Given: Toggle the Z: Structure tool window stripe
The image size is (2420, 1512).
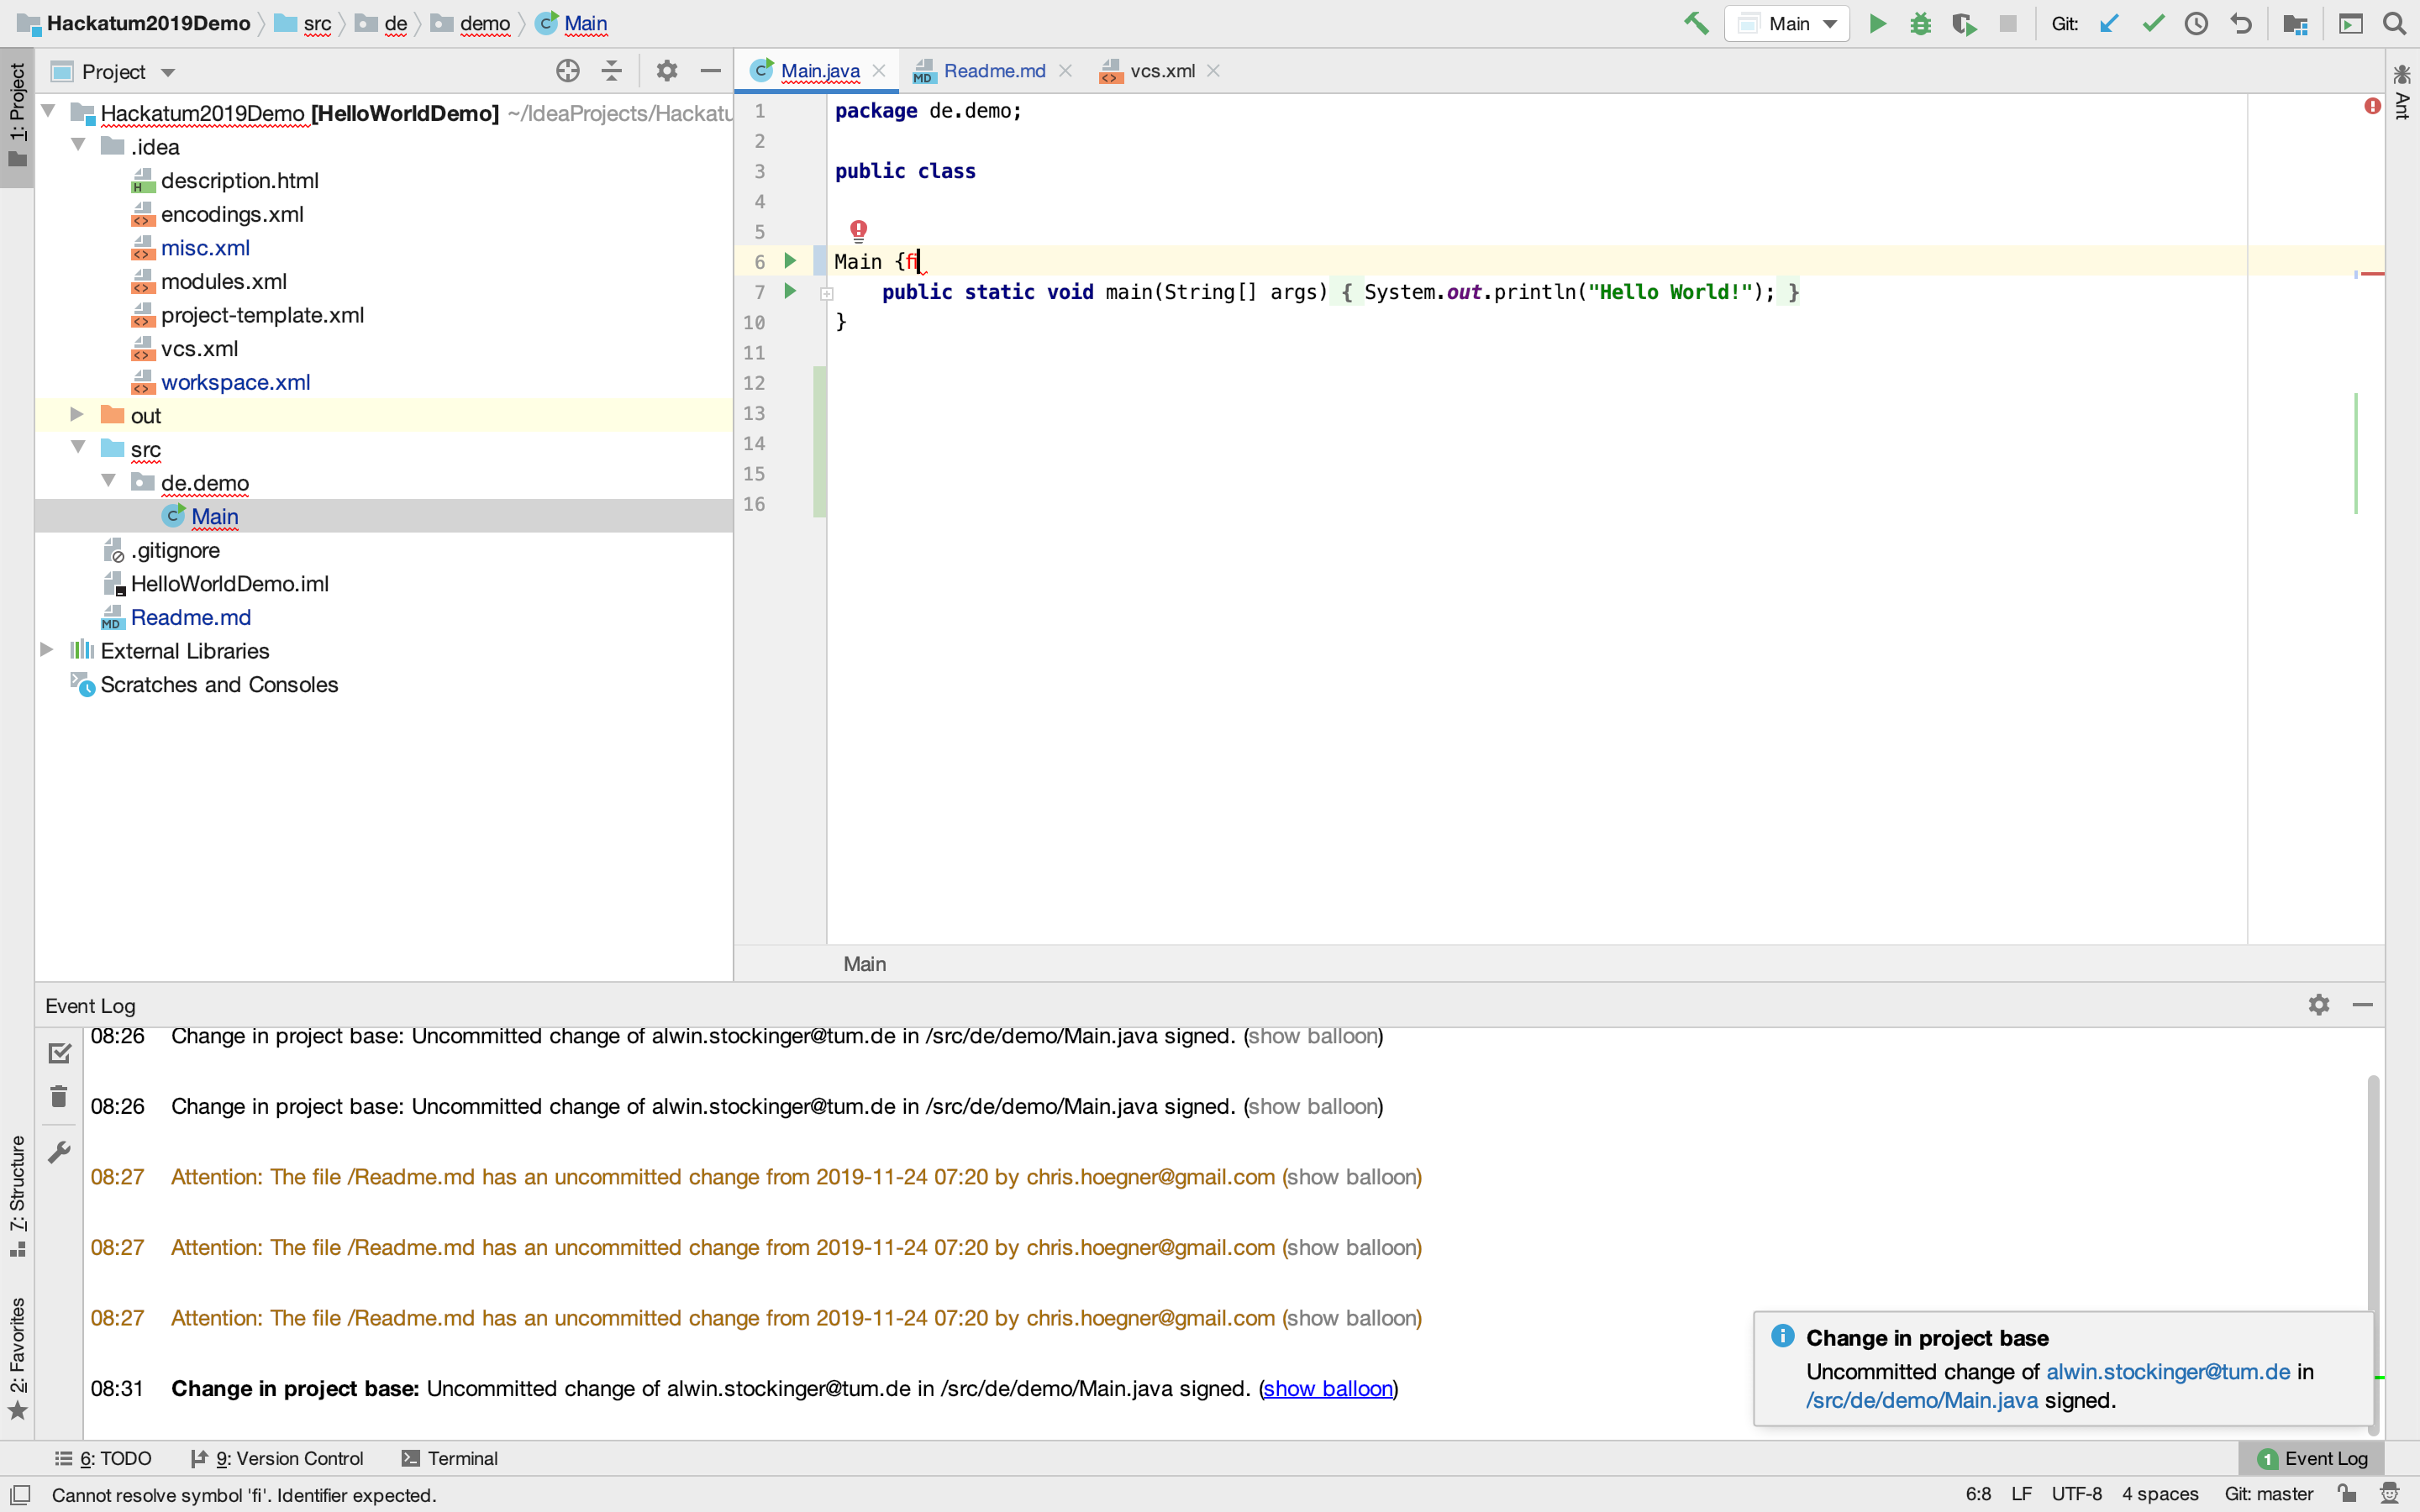Looking at the screenshot, I should pyautogui.click(x=17, y=1195).
